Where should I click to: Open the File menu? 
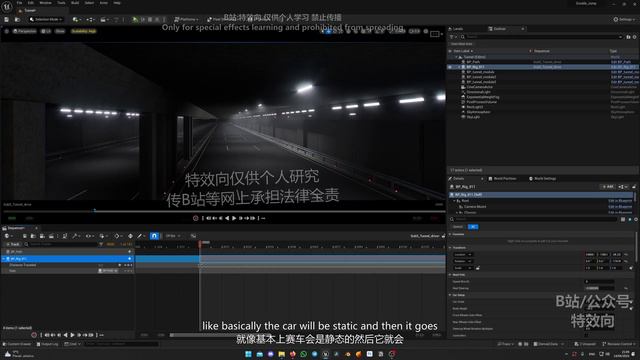pos(19,3)
